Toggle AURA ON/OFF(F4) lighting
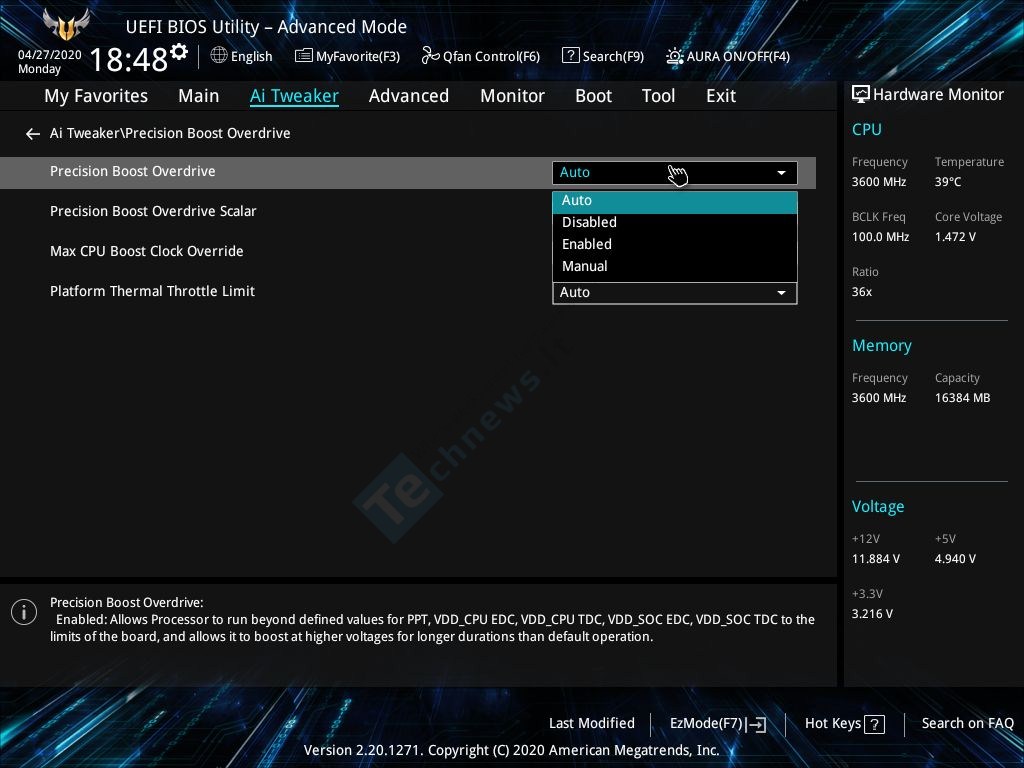The width and height of the screenshot is (1024, 768). 728,56
